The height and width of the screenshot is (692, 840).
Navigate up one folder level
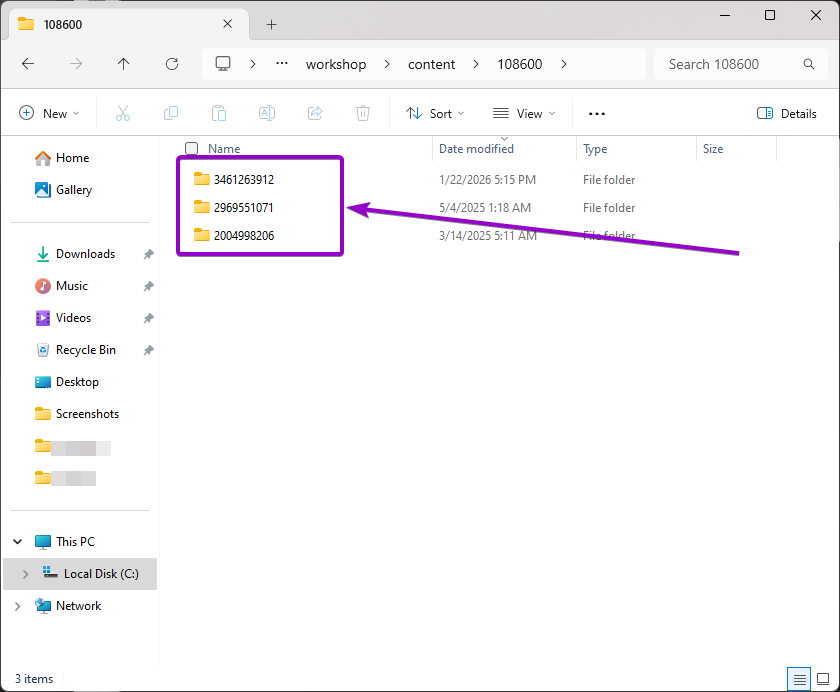point(123,63)
